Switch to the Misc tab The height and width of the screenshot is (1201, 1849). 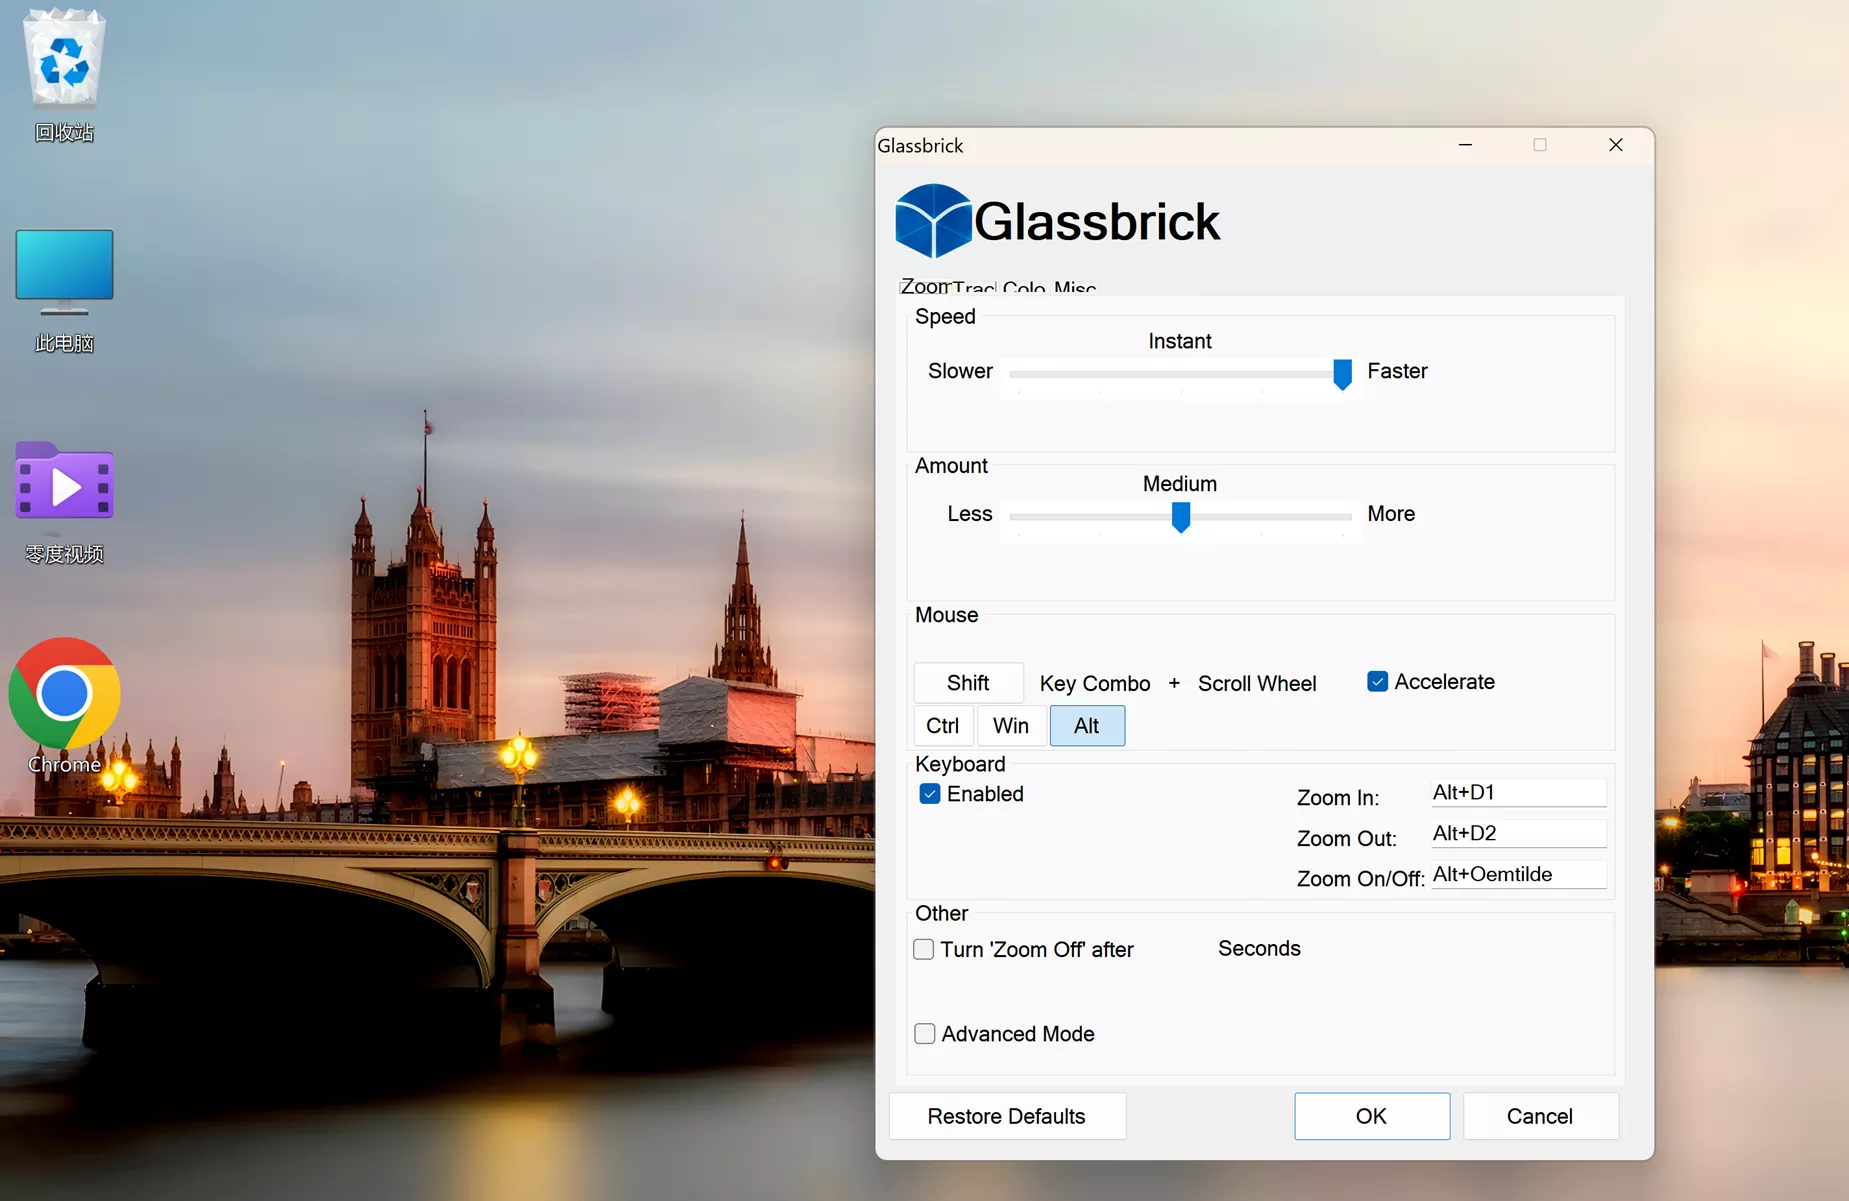(x=1074, y=289)
